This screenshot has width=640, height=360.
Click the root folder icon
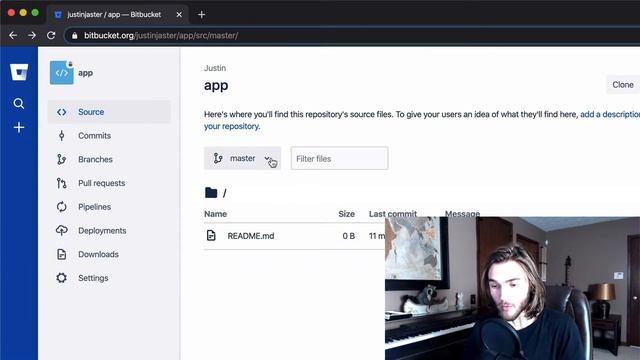click(211, 193)
